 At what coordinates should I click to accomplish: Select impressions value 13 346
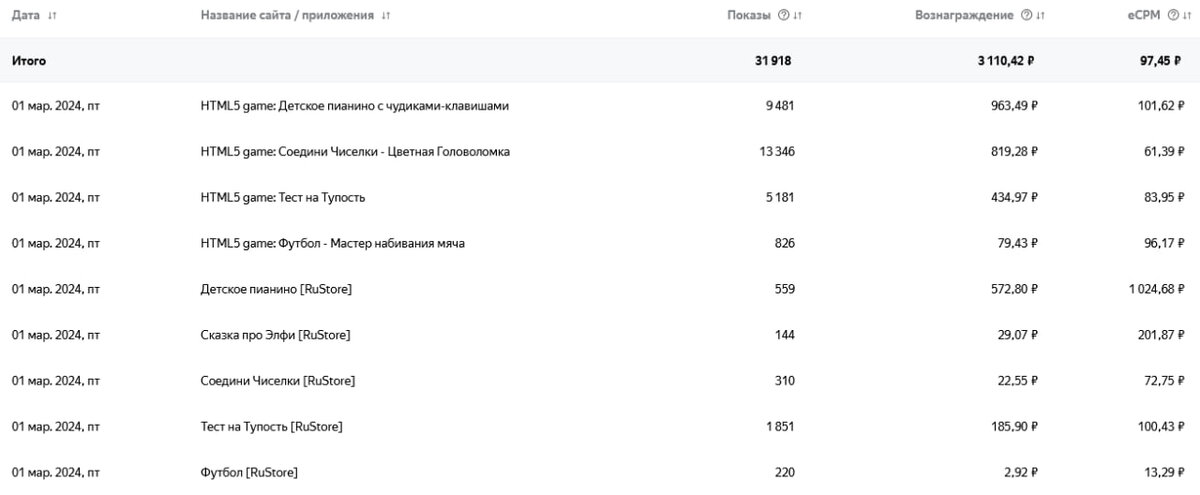[777, 151]
